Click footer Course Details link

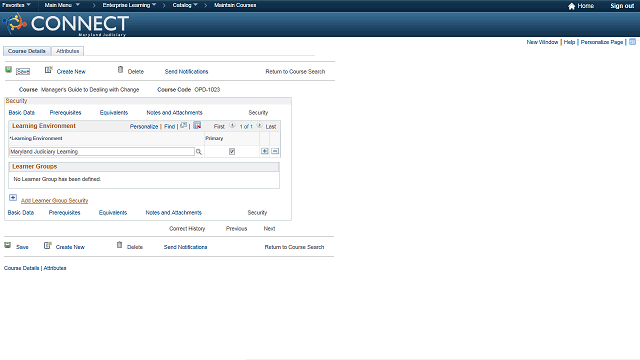(x=21, y=268)
